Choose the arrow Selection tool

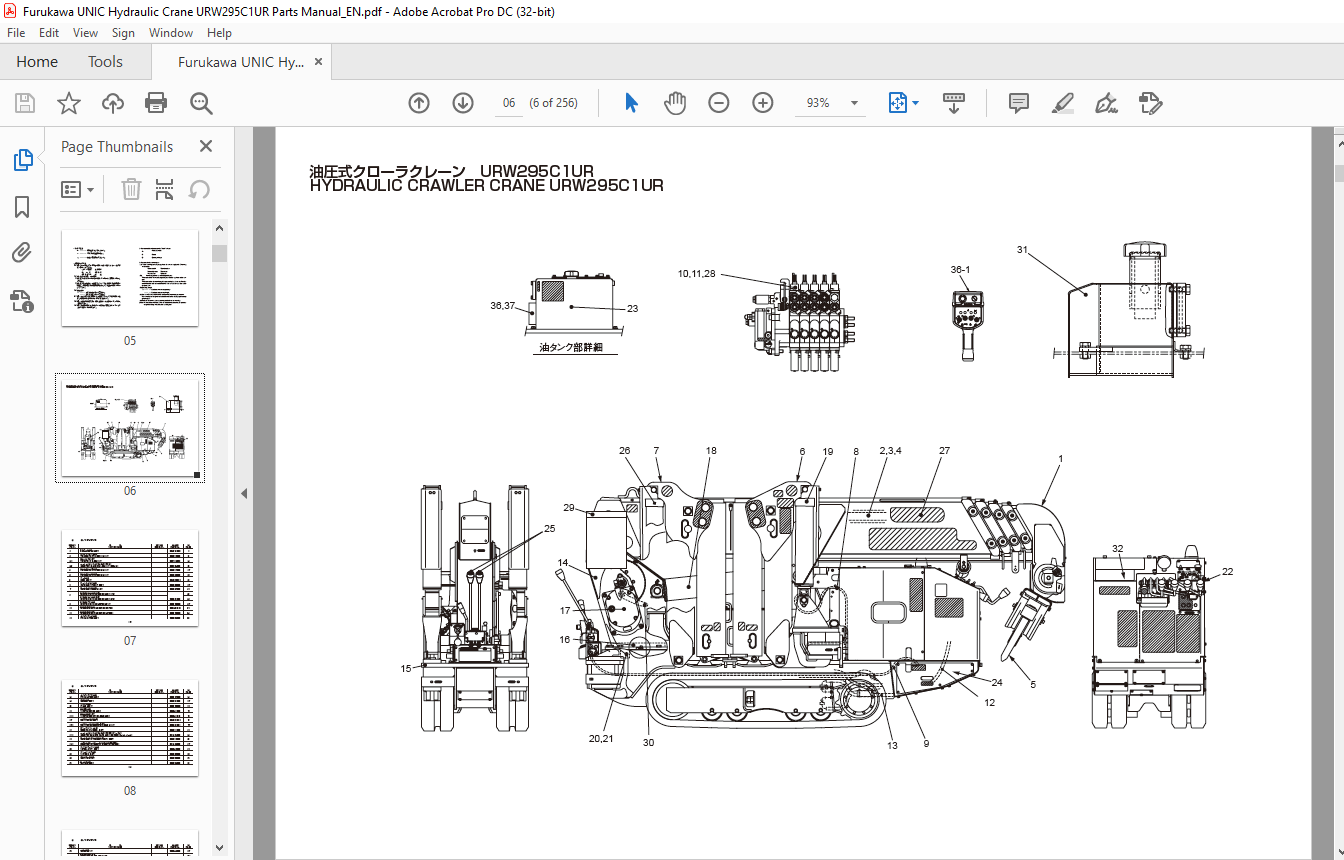(x=631, y=103)
